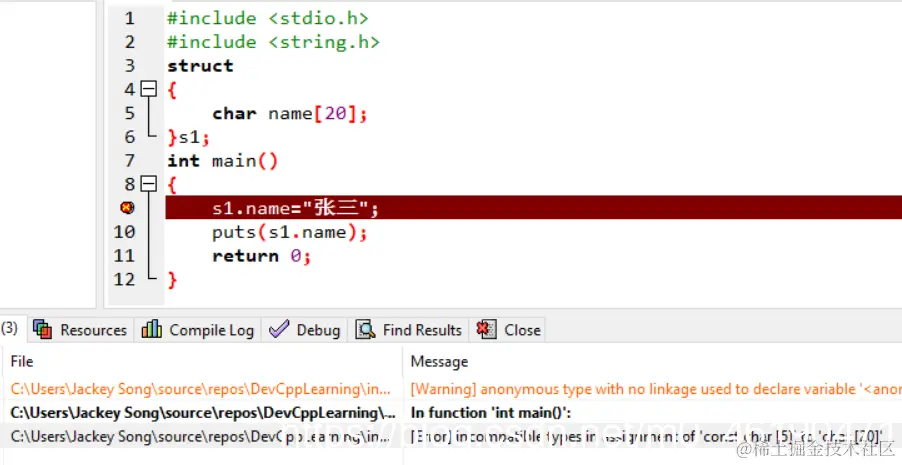Click the Debug checkmark icon
This screenshot has width=902, height=465.
[x=279, y=329]
